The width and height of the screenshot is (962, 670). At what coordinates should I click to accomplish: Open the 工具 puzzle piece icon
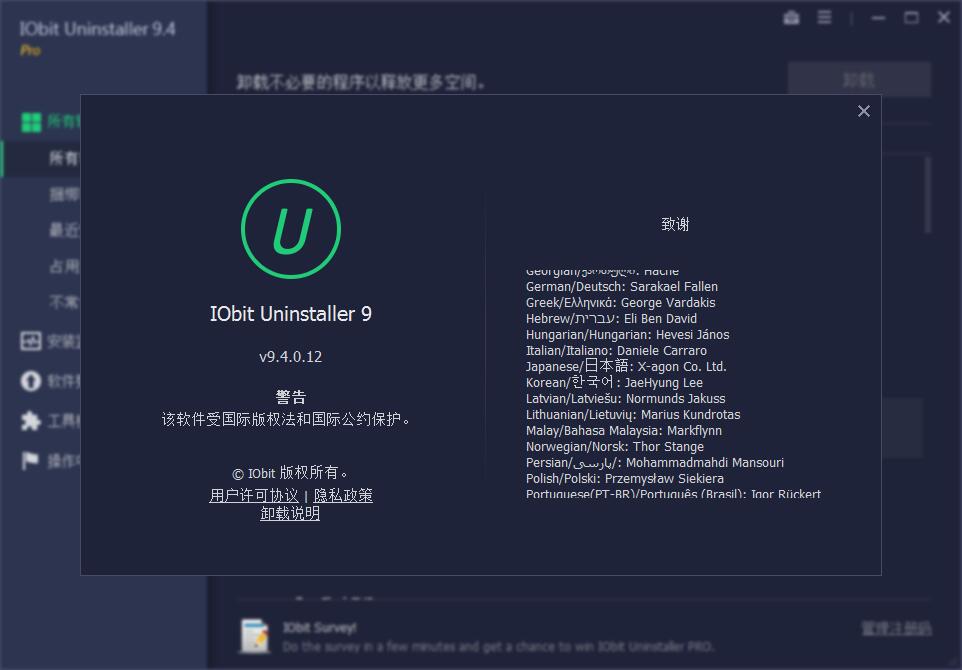click(33, 419)
